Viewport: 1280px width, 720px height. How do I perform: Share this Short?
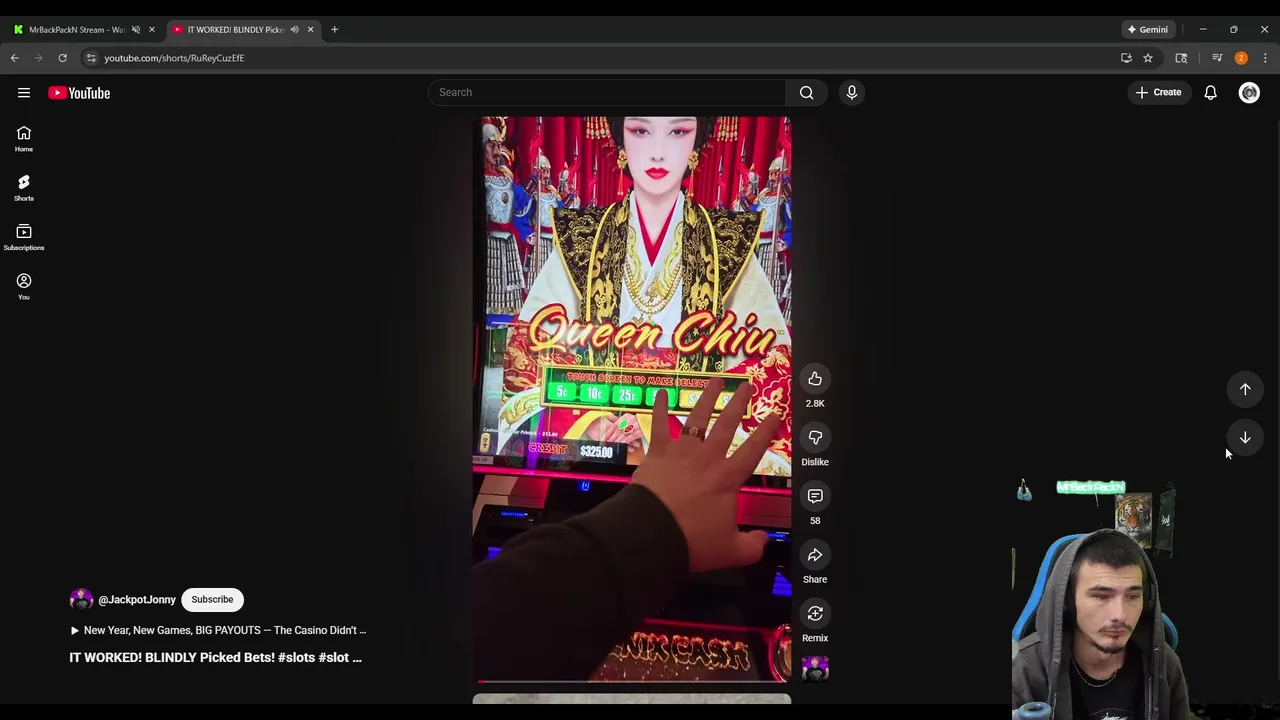click(815, 555)
